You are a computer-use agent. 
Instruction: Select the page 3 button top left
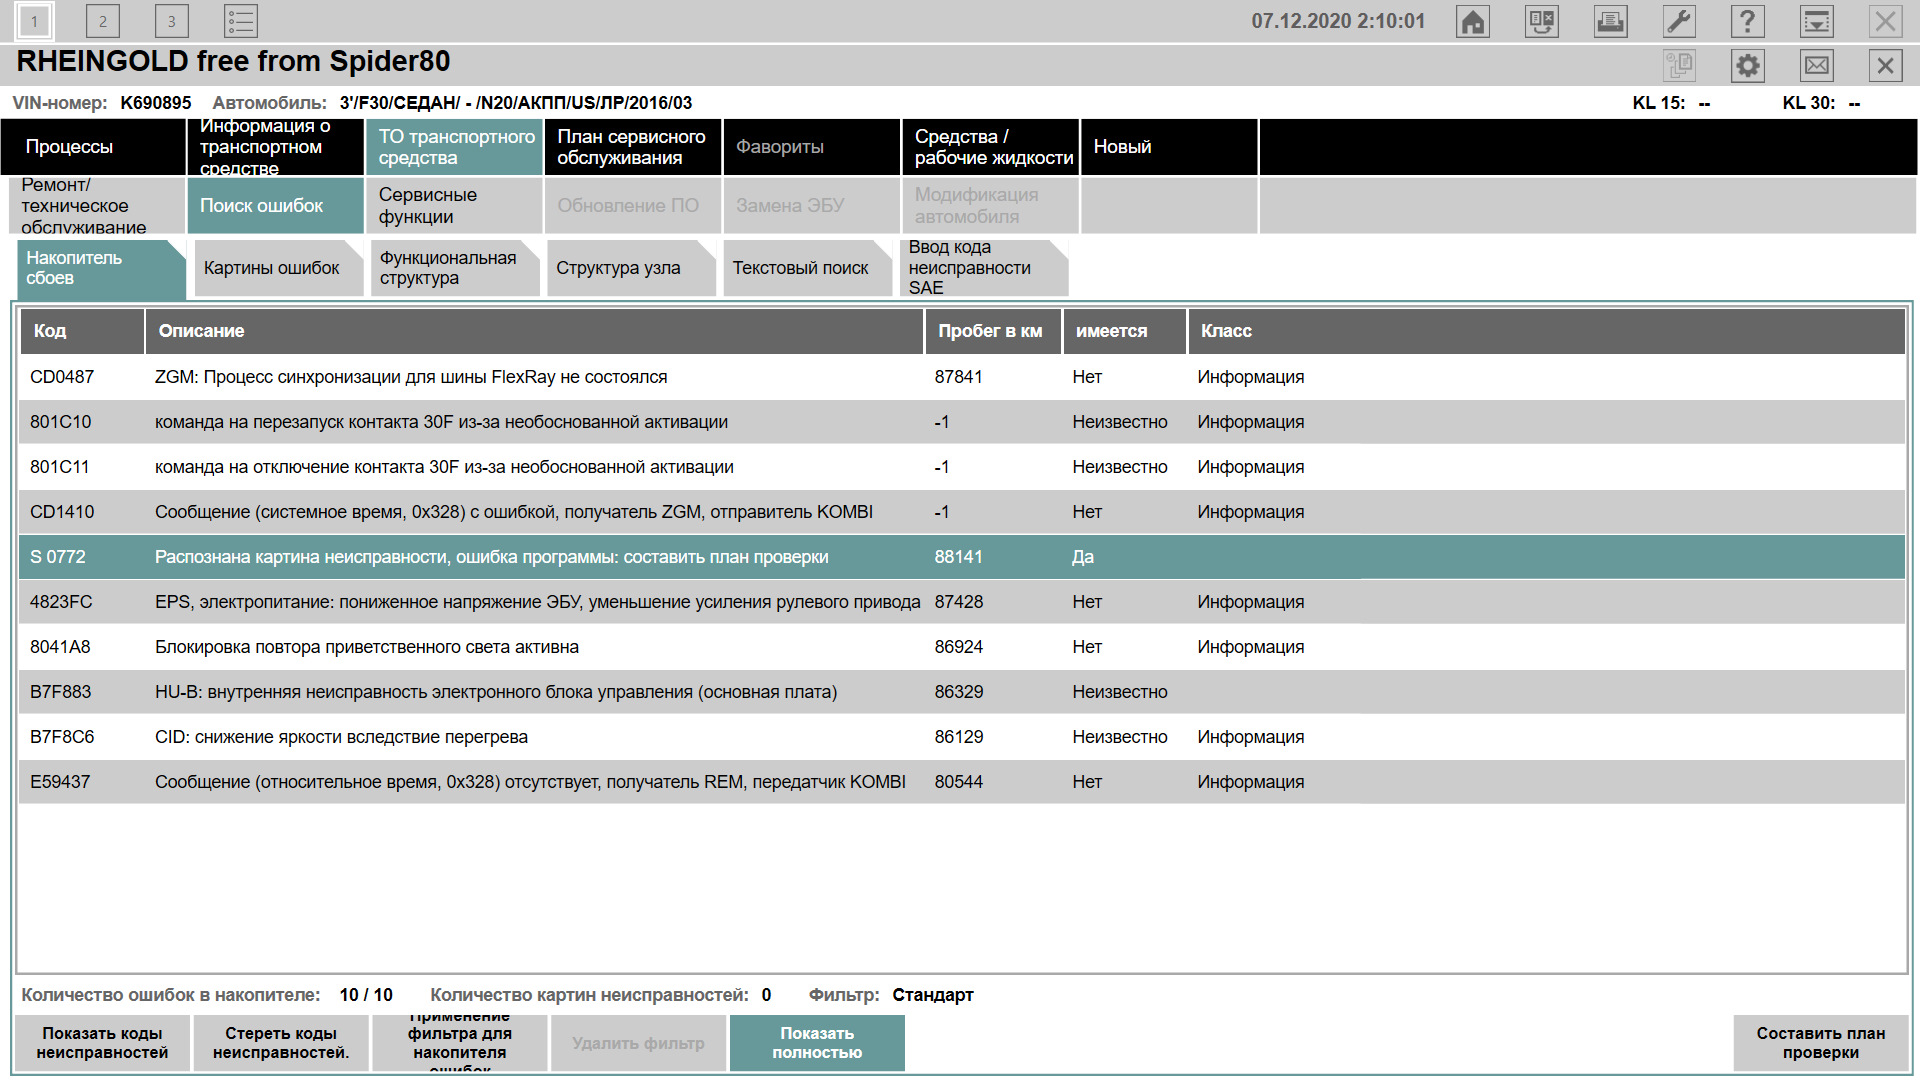pyautogui.click(x=171, y=21)
